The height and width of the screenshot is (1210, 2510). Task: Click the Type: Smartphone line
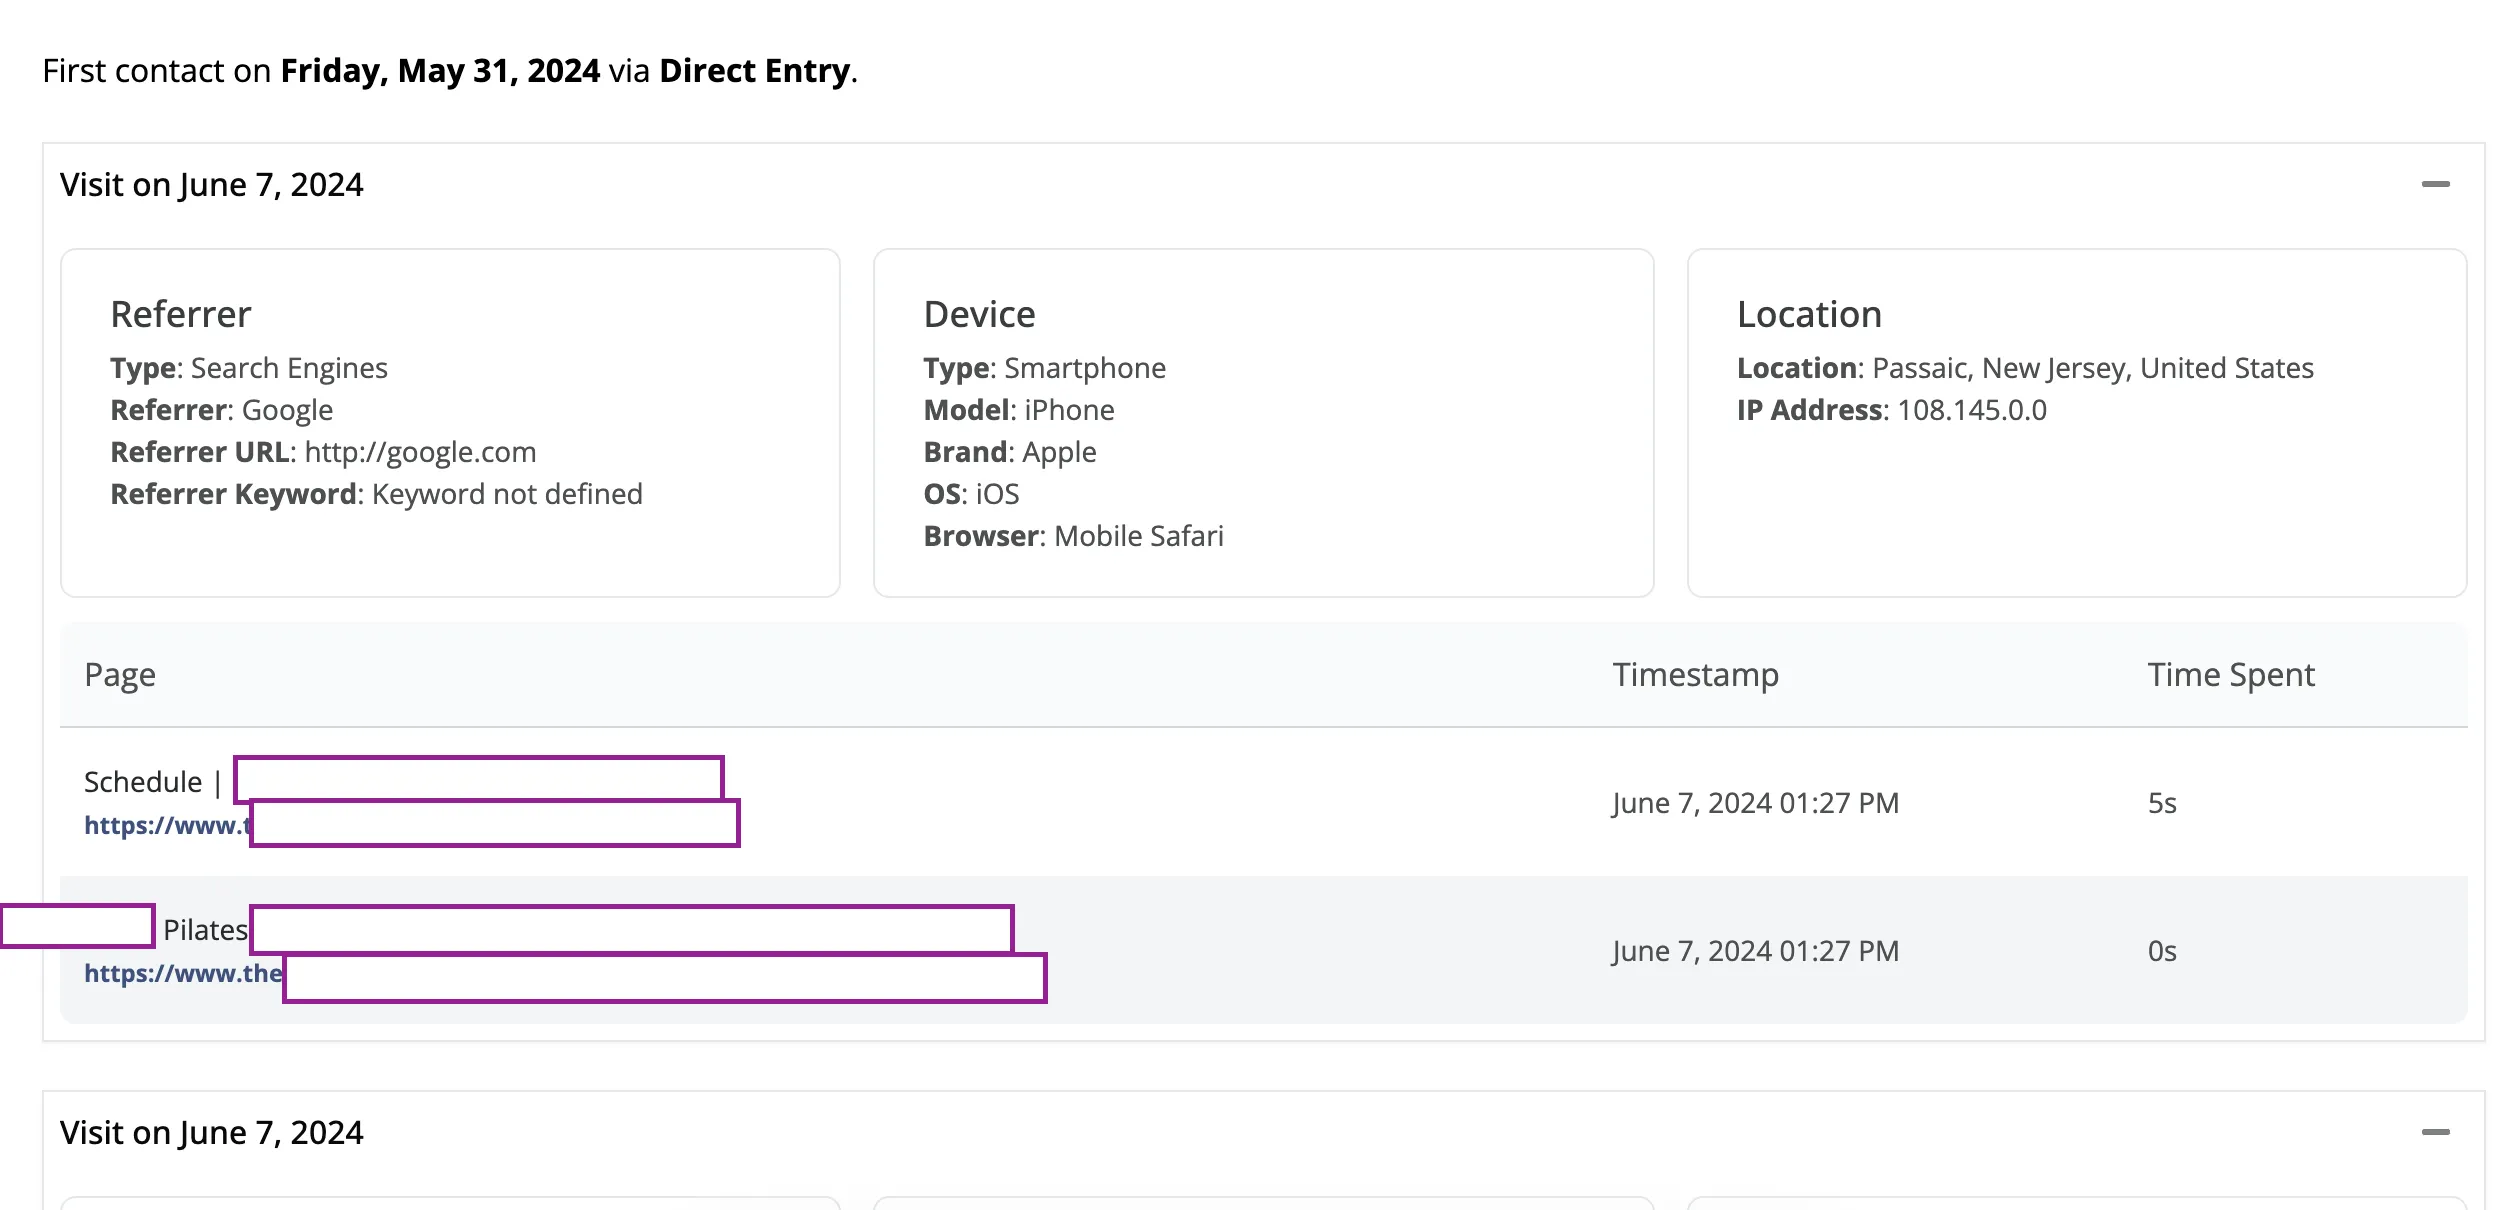coord(1044,368)
